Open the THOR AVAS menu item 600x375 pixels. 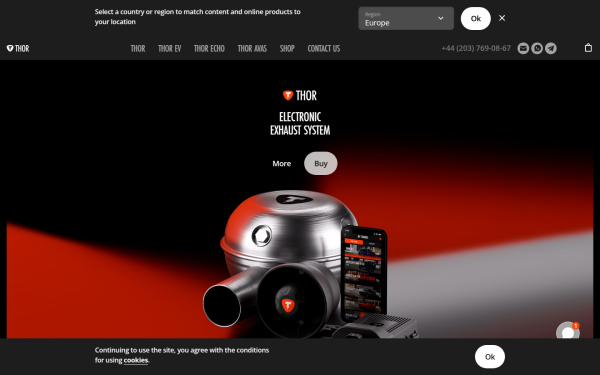coord(252,49)
